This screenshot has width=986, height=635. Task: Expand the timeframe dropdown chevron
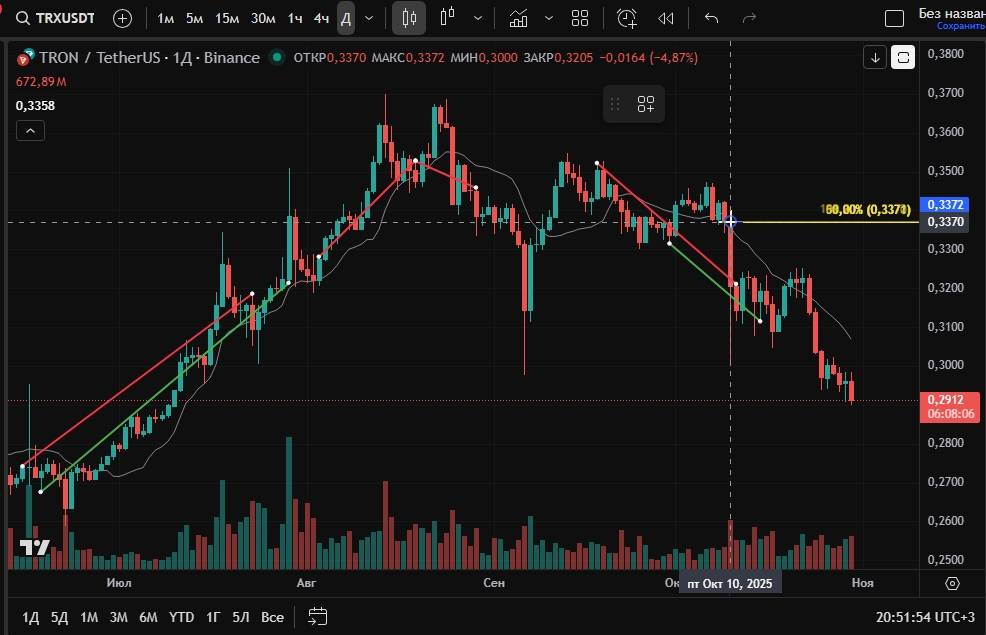pyautogui.click(x=371, y=18)
